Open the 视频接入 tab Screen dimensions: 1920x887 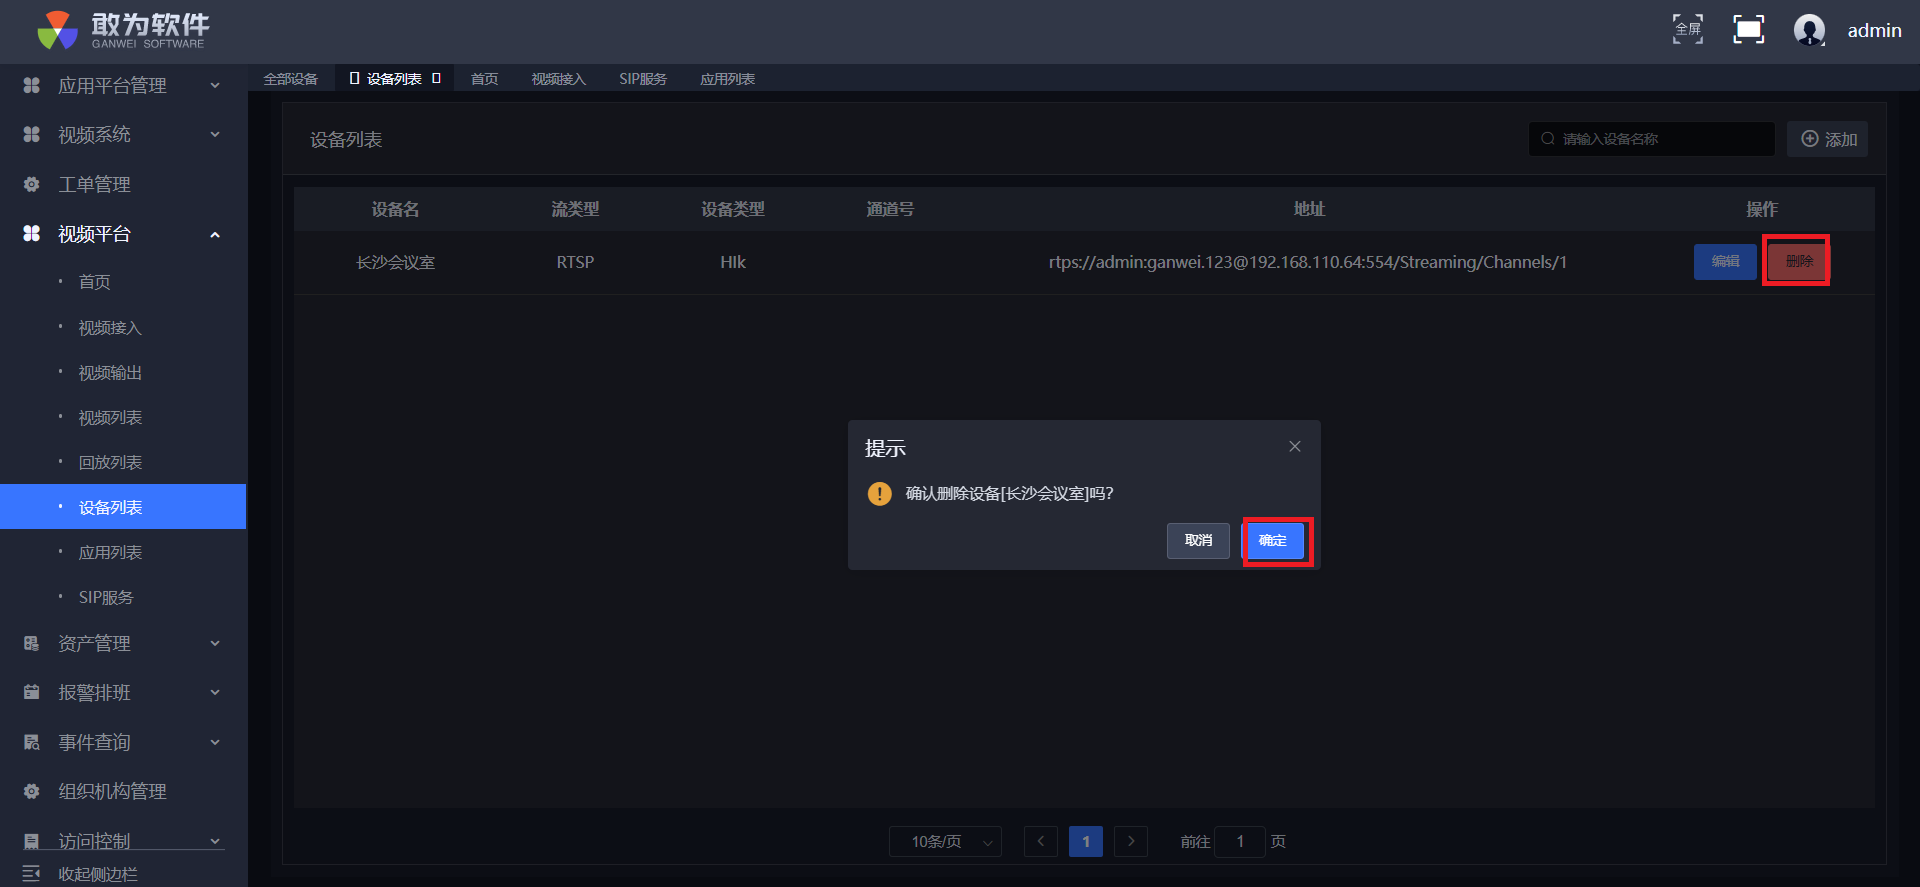point(559,79)
